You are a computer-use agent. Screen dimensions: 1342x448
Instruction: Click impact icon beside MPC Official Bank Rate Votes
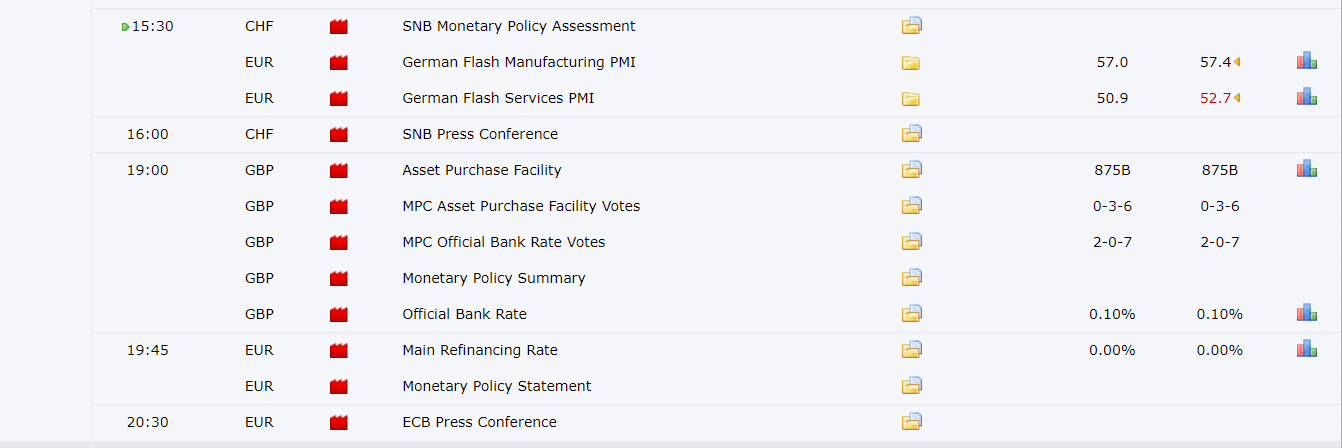[339, 242]
